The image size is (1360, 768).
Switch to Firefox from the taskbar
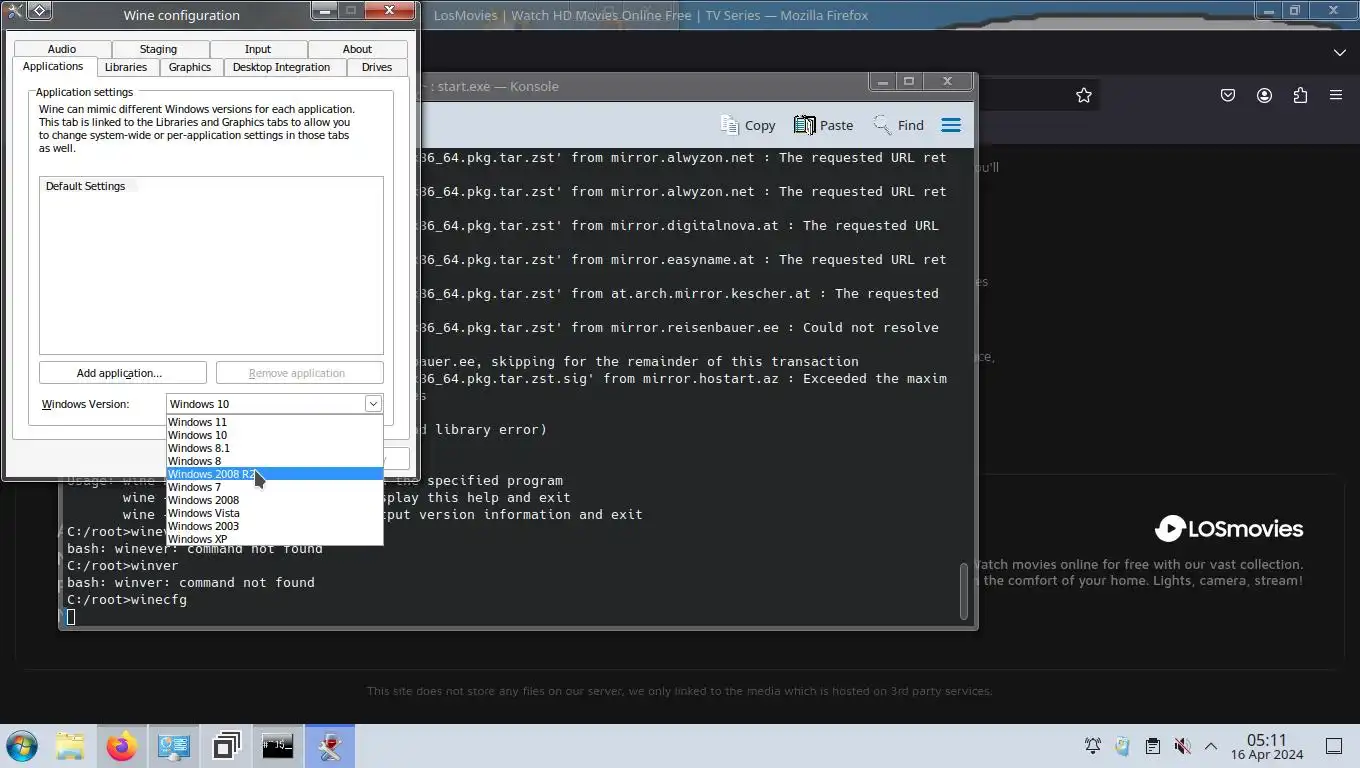click(122, 746)
